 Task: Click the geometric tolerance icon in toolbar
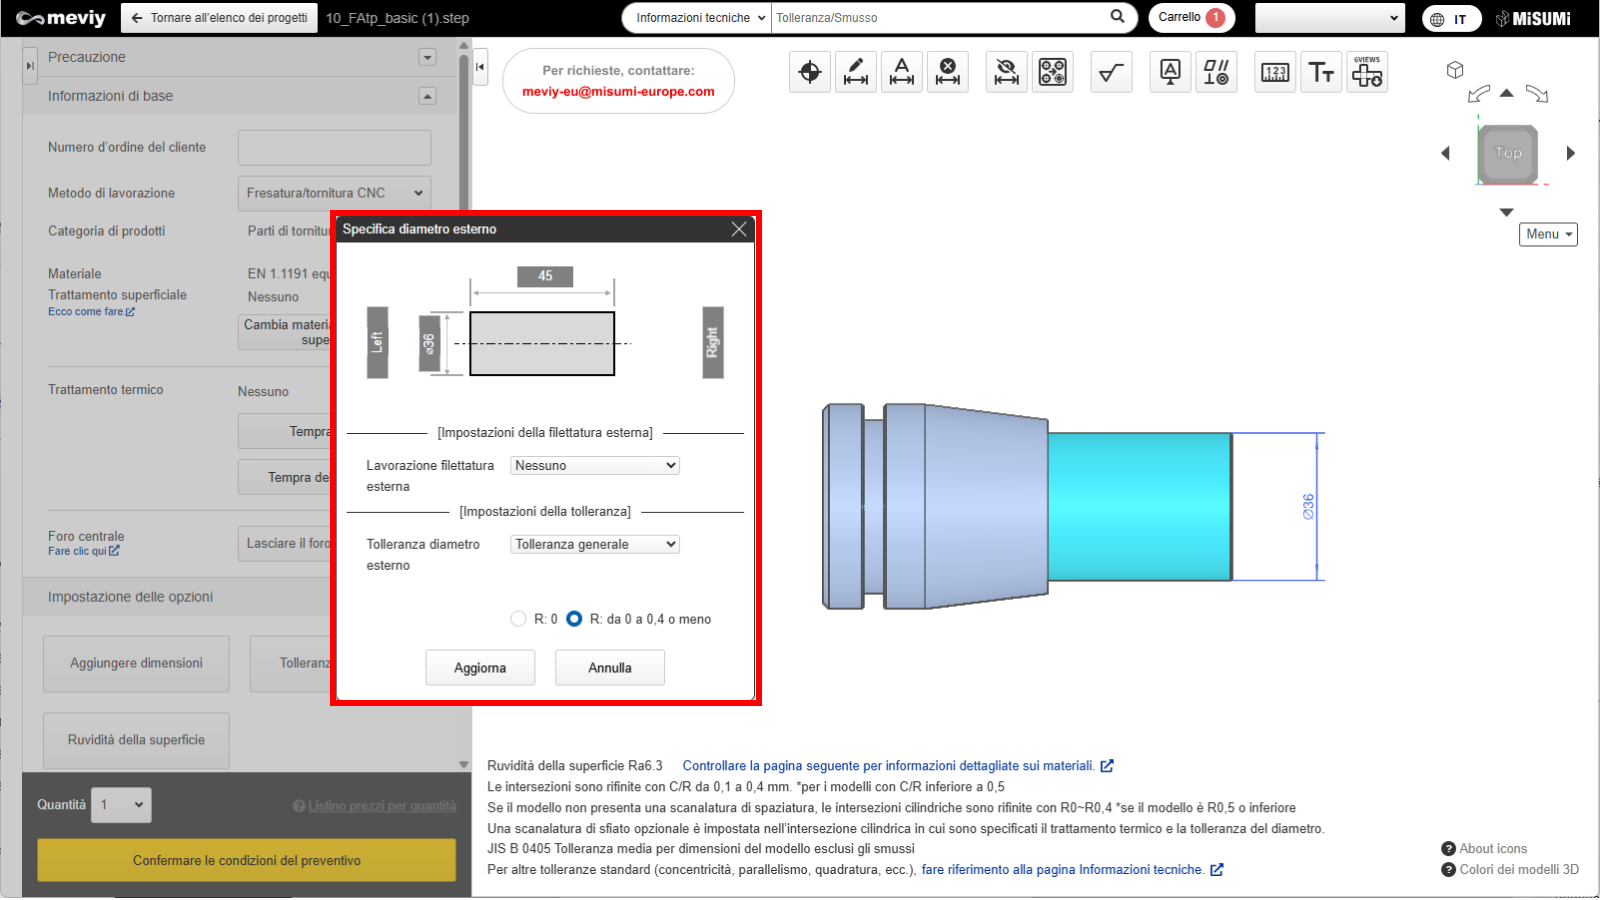[x=1216, y=72]
